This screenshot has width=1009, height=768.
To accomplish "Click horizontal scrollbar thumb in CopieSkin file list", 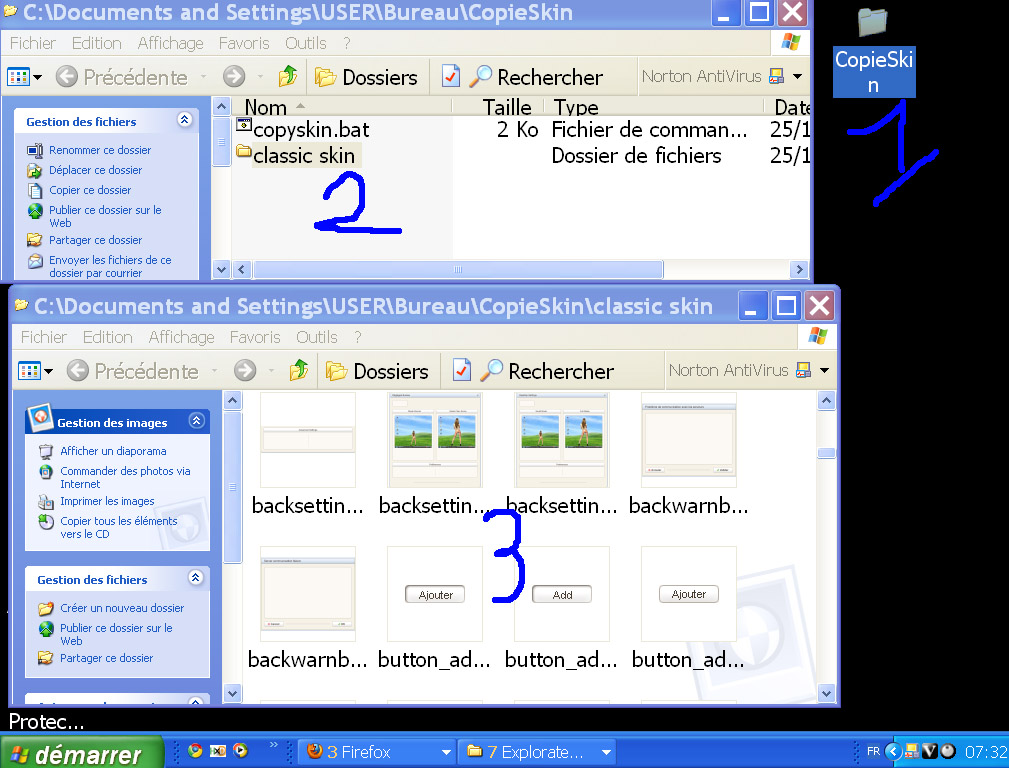I will [x=458, y=269].
